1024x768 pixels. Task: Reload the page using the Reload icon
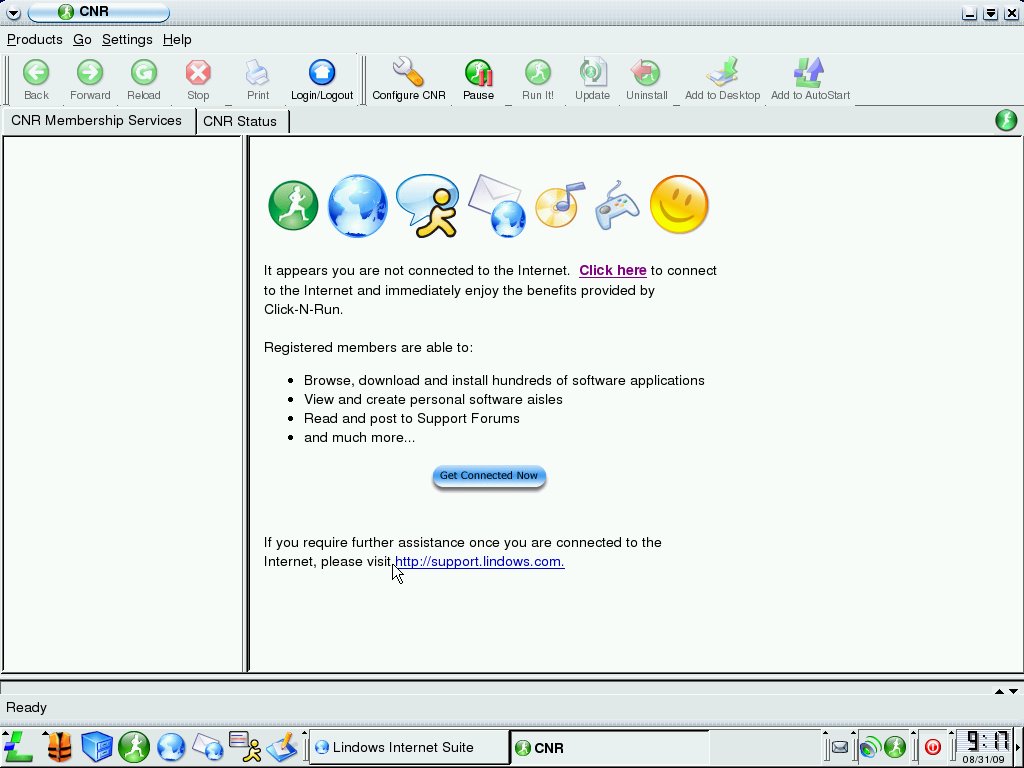tap(144, 80)
